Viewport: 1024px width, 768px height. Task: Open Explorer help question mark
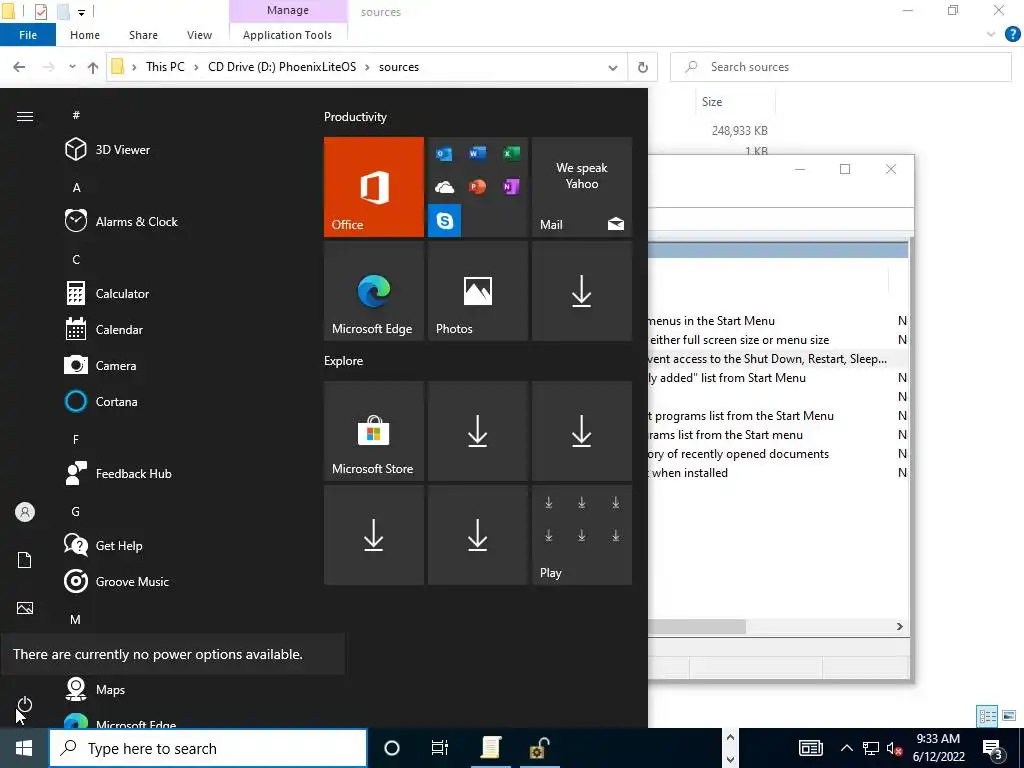1012,34
